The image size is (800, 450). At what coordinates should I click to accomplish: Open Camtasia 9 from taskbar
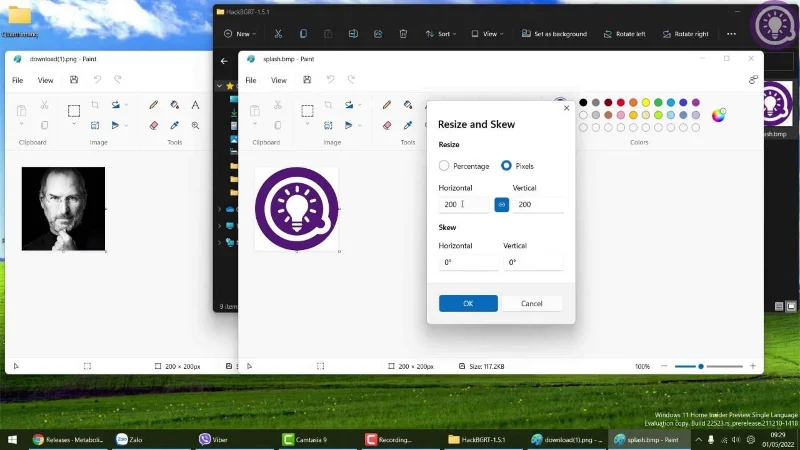click(x=306, y=439)
